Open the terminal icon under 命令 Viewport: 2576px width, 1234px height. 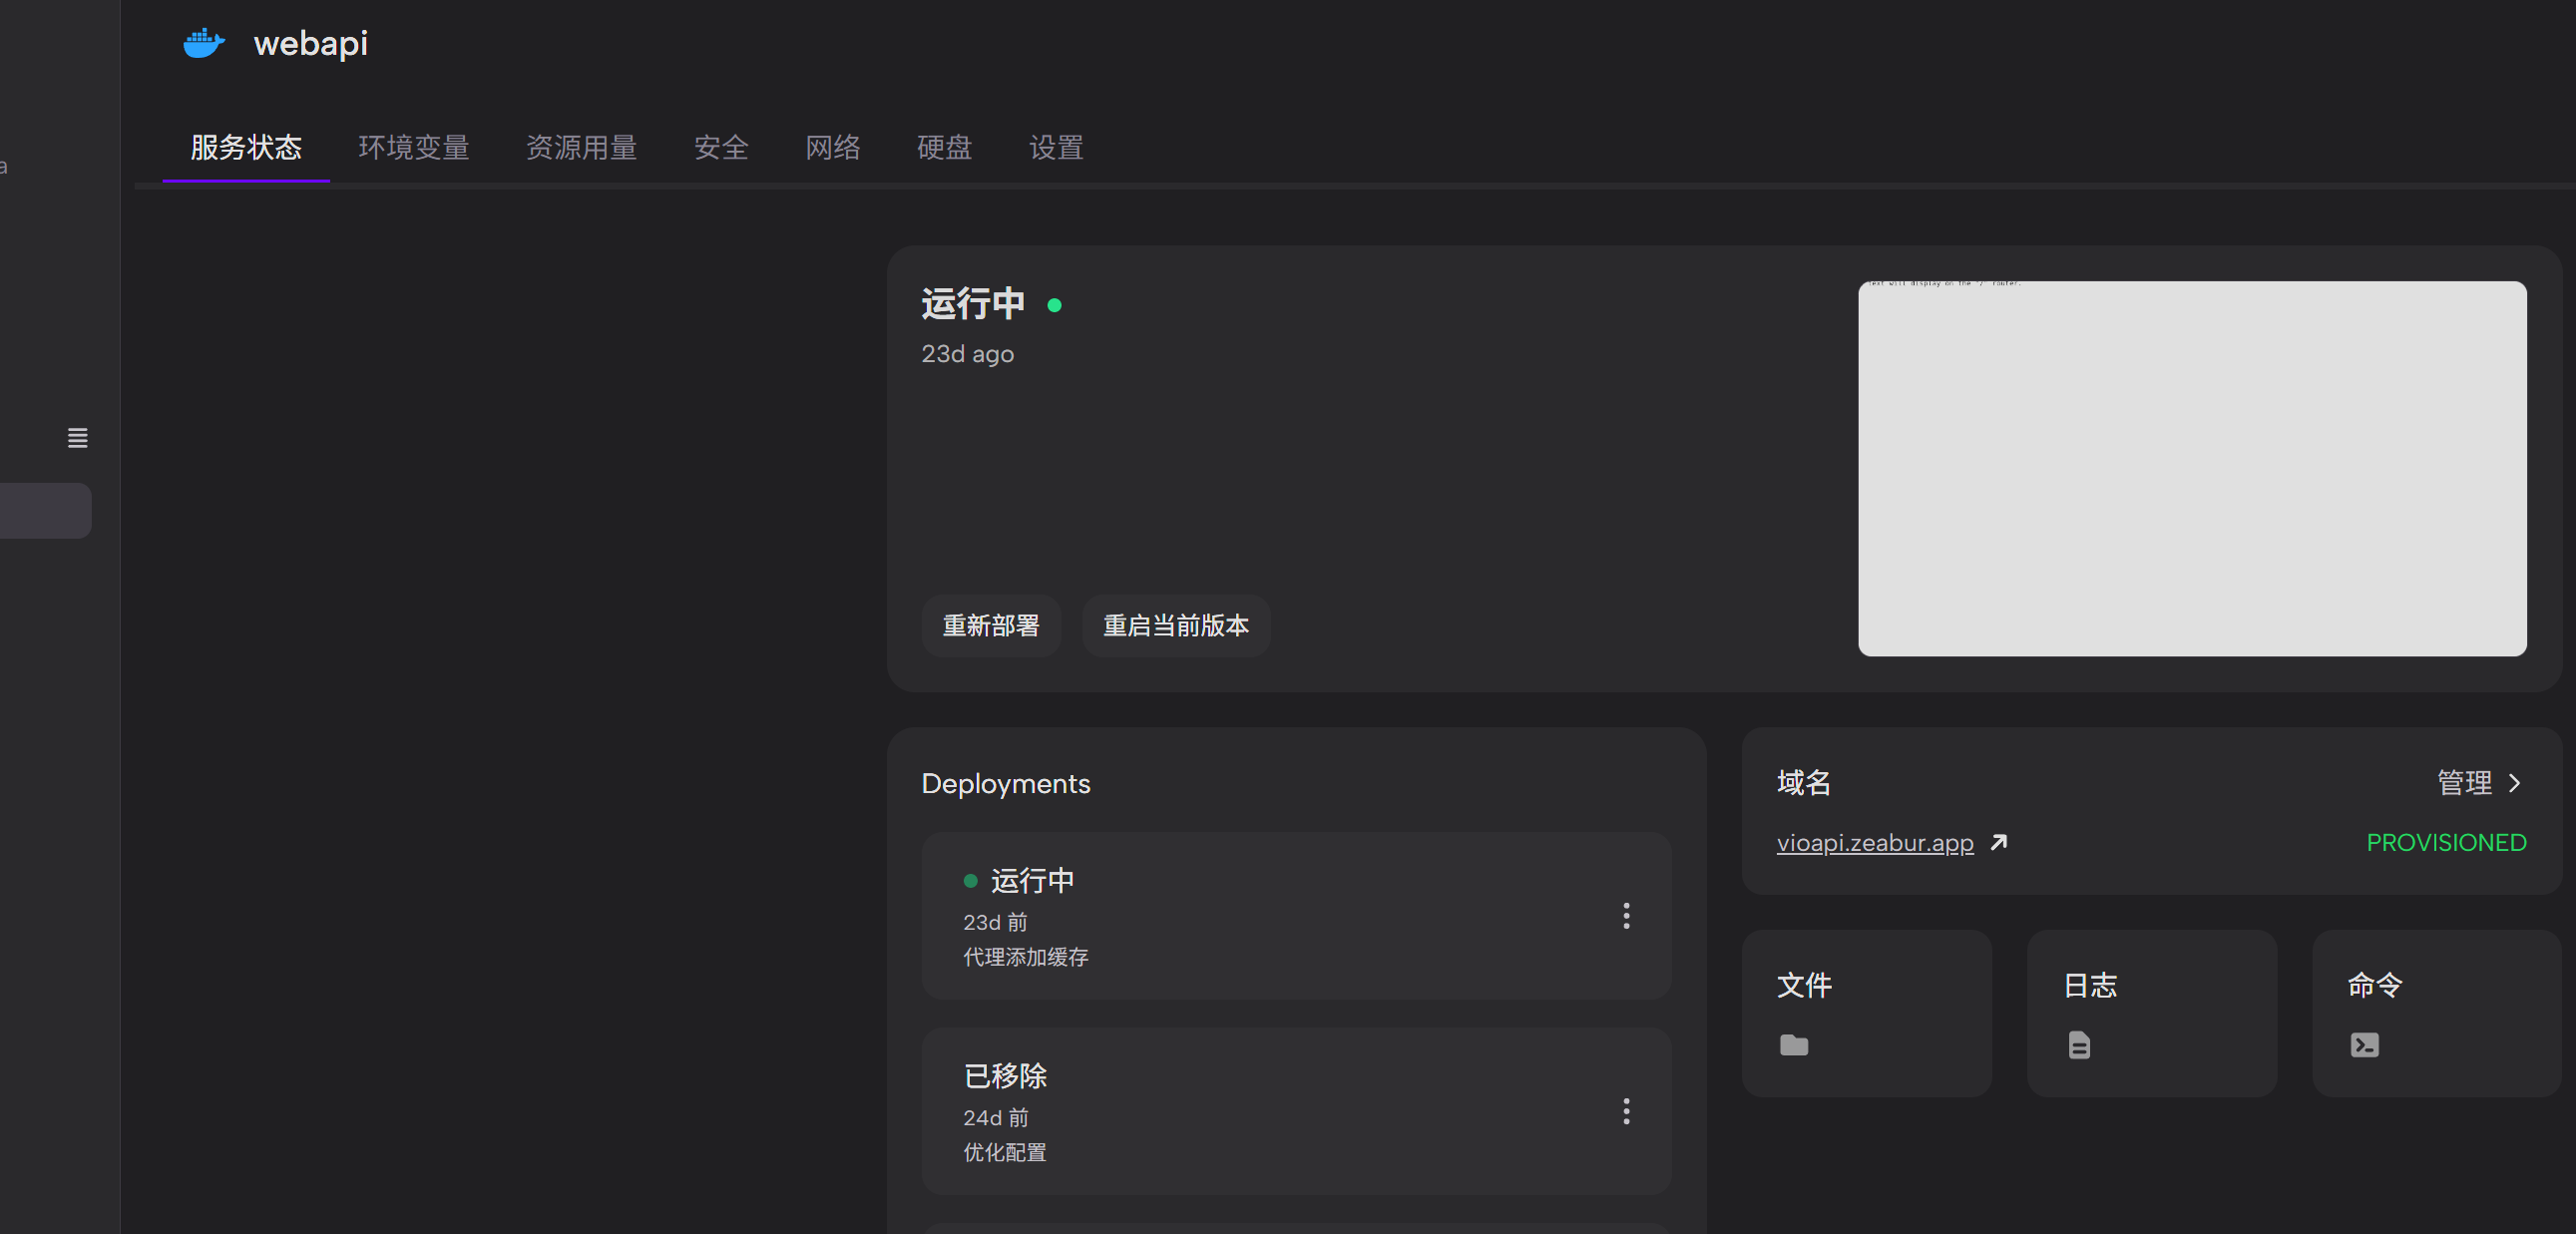2364,1045
